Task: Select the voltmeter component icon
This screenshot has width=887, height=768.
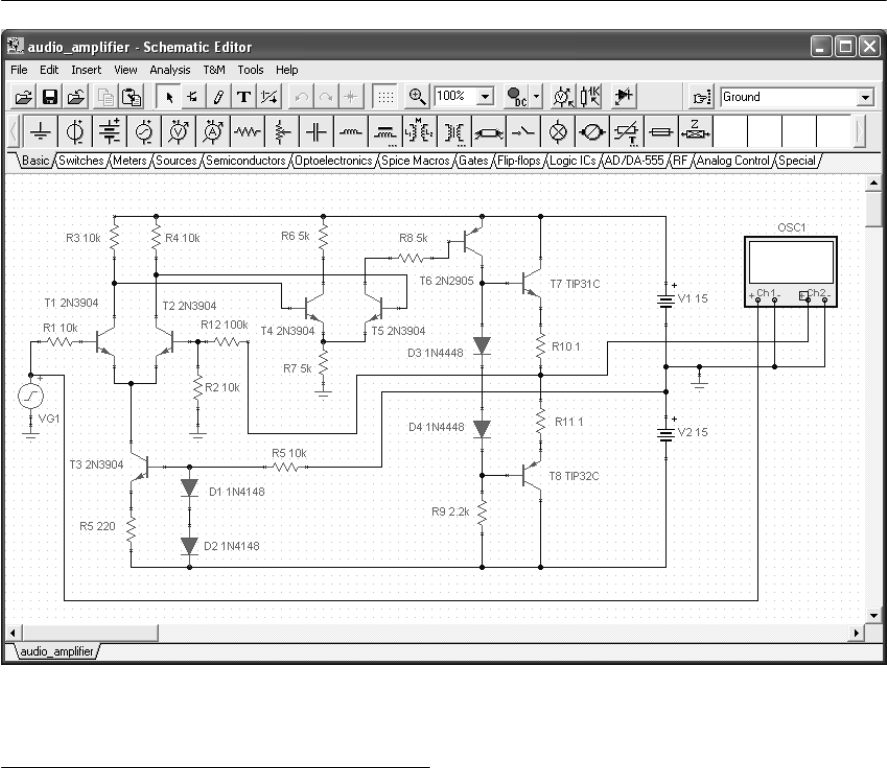Action: click(179, 132)
